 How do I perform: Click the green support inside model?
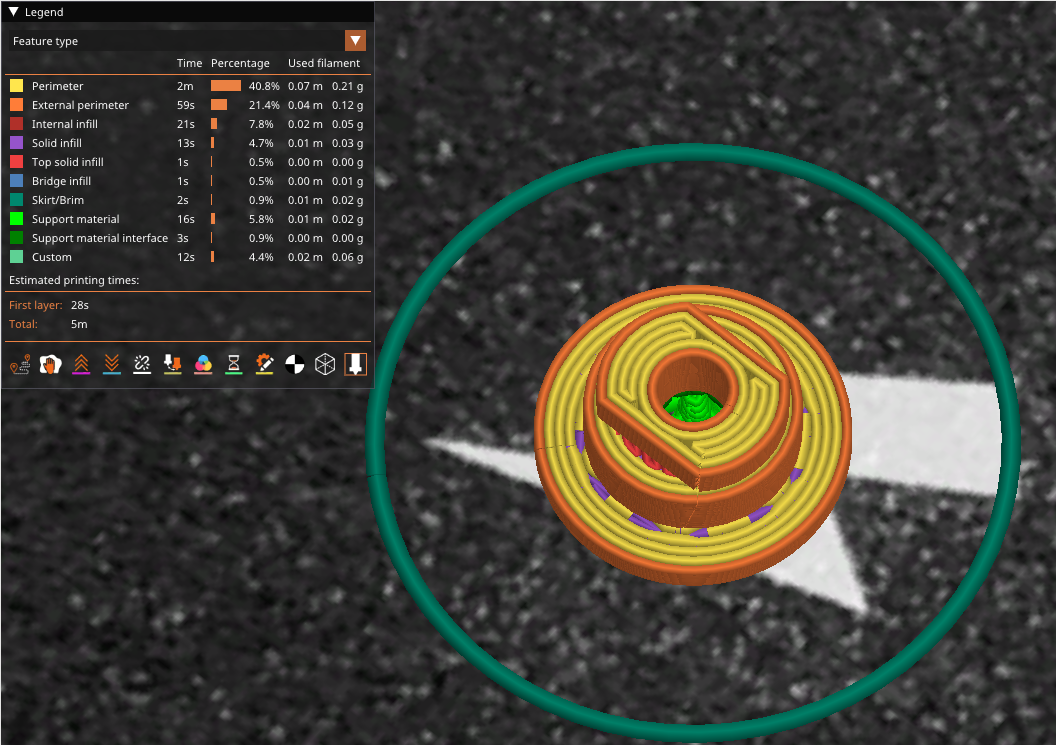click(694, 407)
